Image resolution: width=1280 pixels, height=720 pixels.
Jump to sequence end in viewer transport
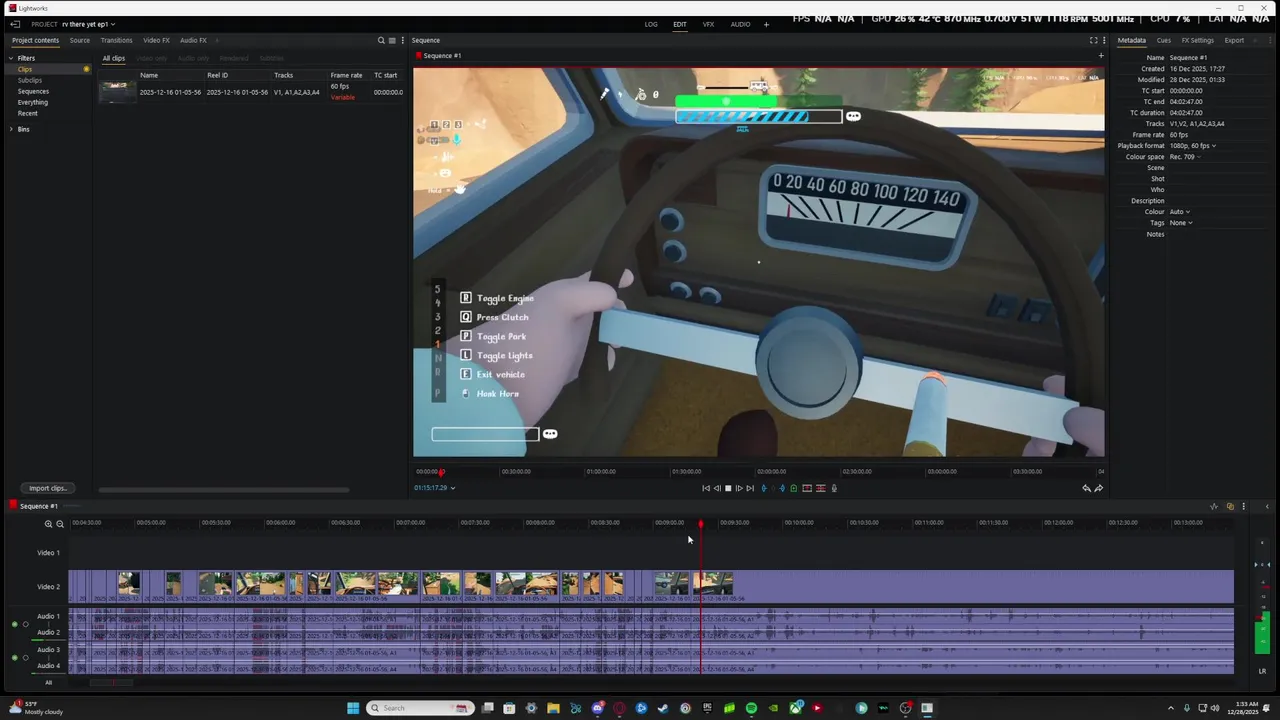point(750,488)
